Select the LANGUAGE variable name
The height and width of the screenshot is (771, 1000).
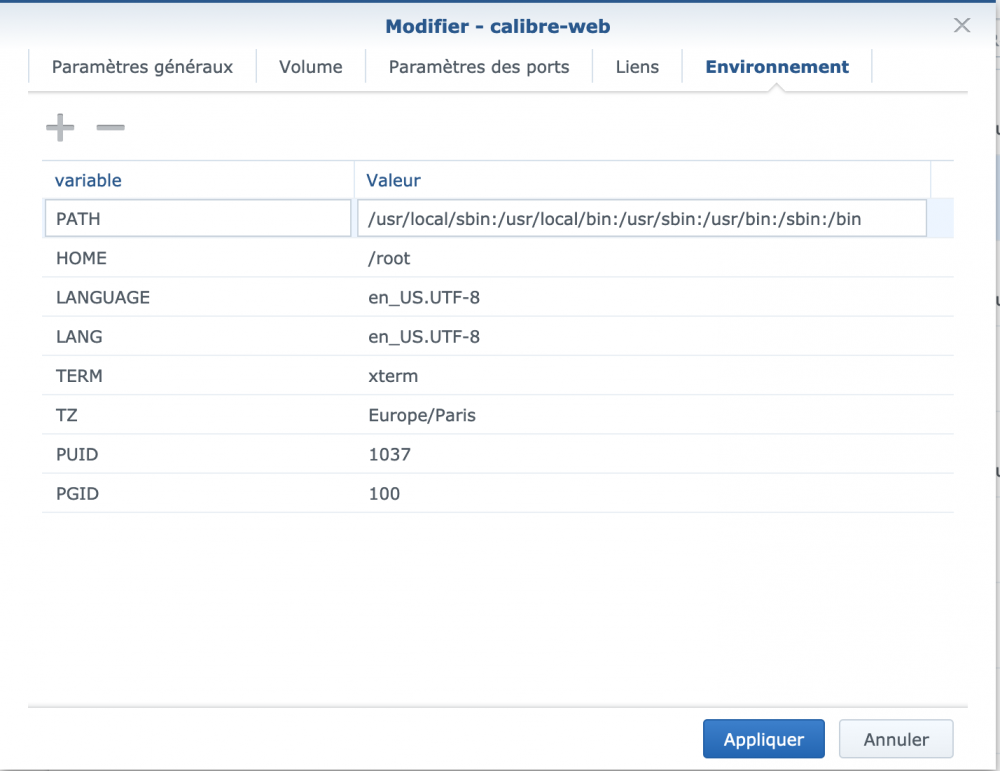(103, 298)
